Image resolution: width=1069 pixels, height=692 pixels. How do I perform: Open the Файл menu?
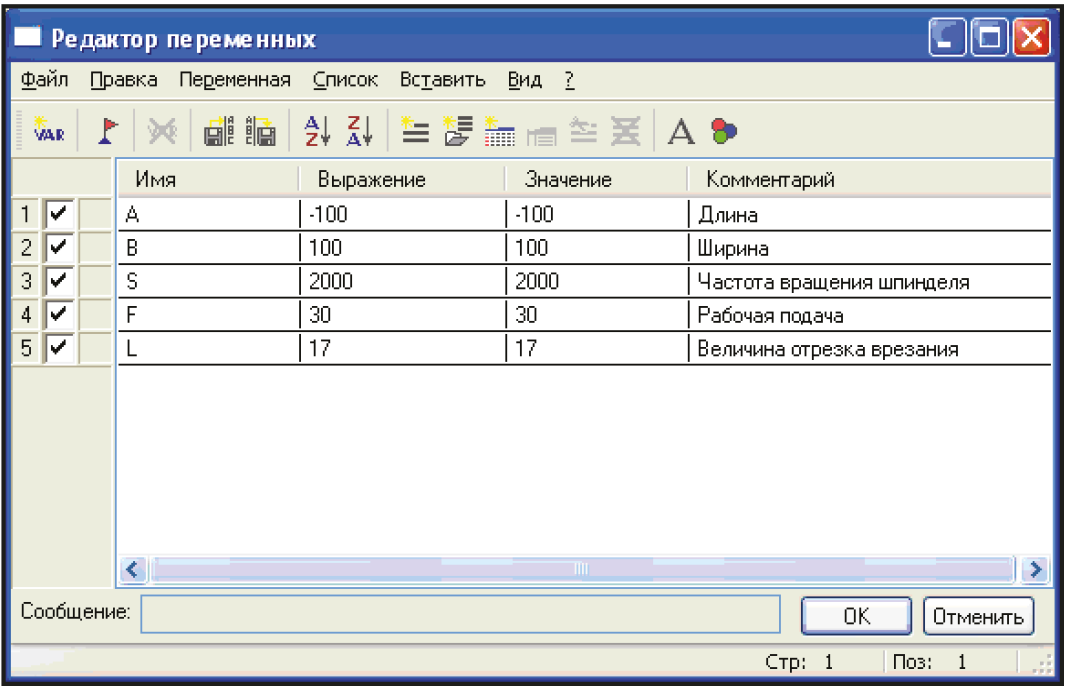coord(43,80)
